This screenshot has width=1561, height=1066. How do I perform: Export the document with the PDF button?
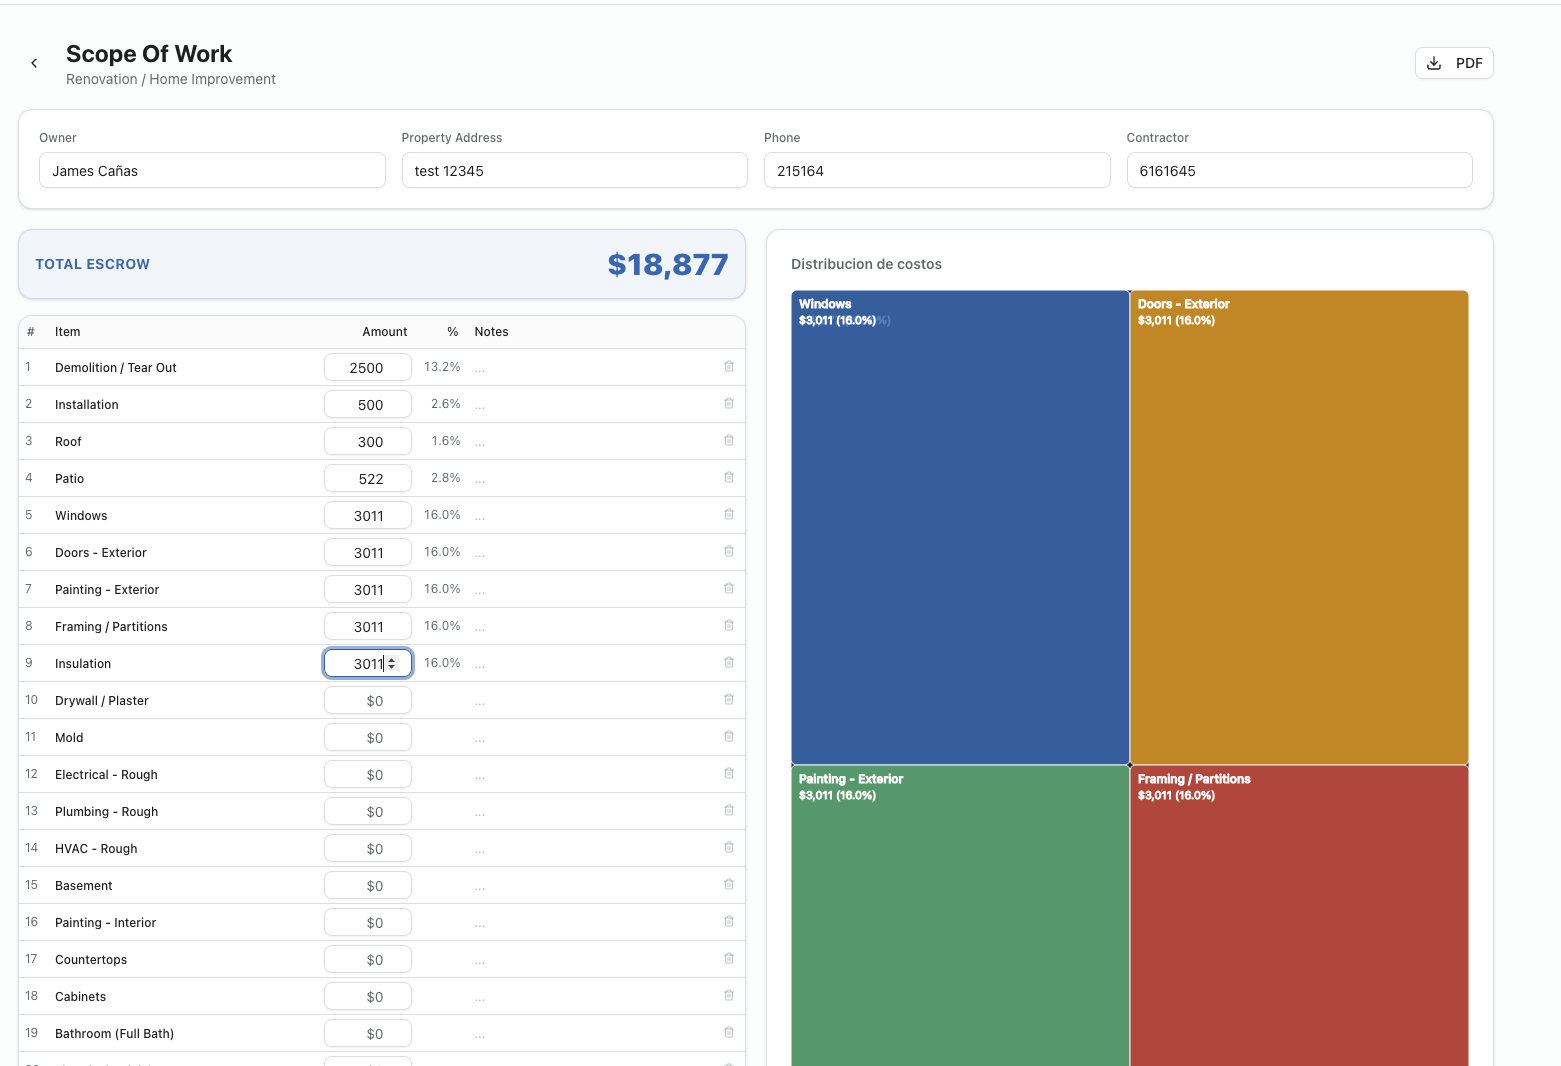1453,63
